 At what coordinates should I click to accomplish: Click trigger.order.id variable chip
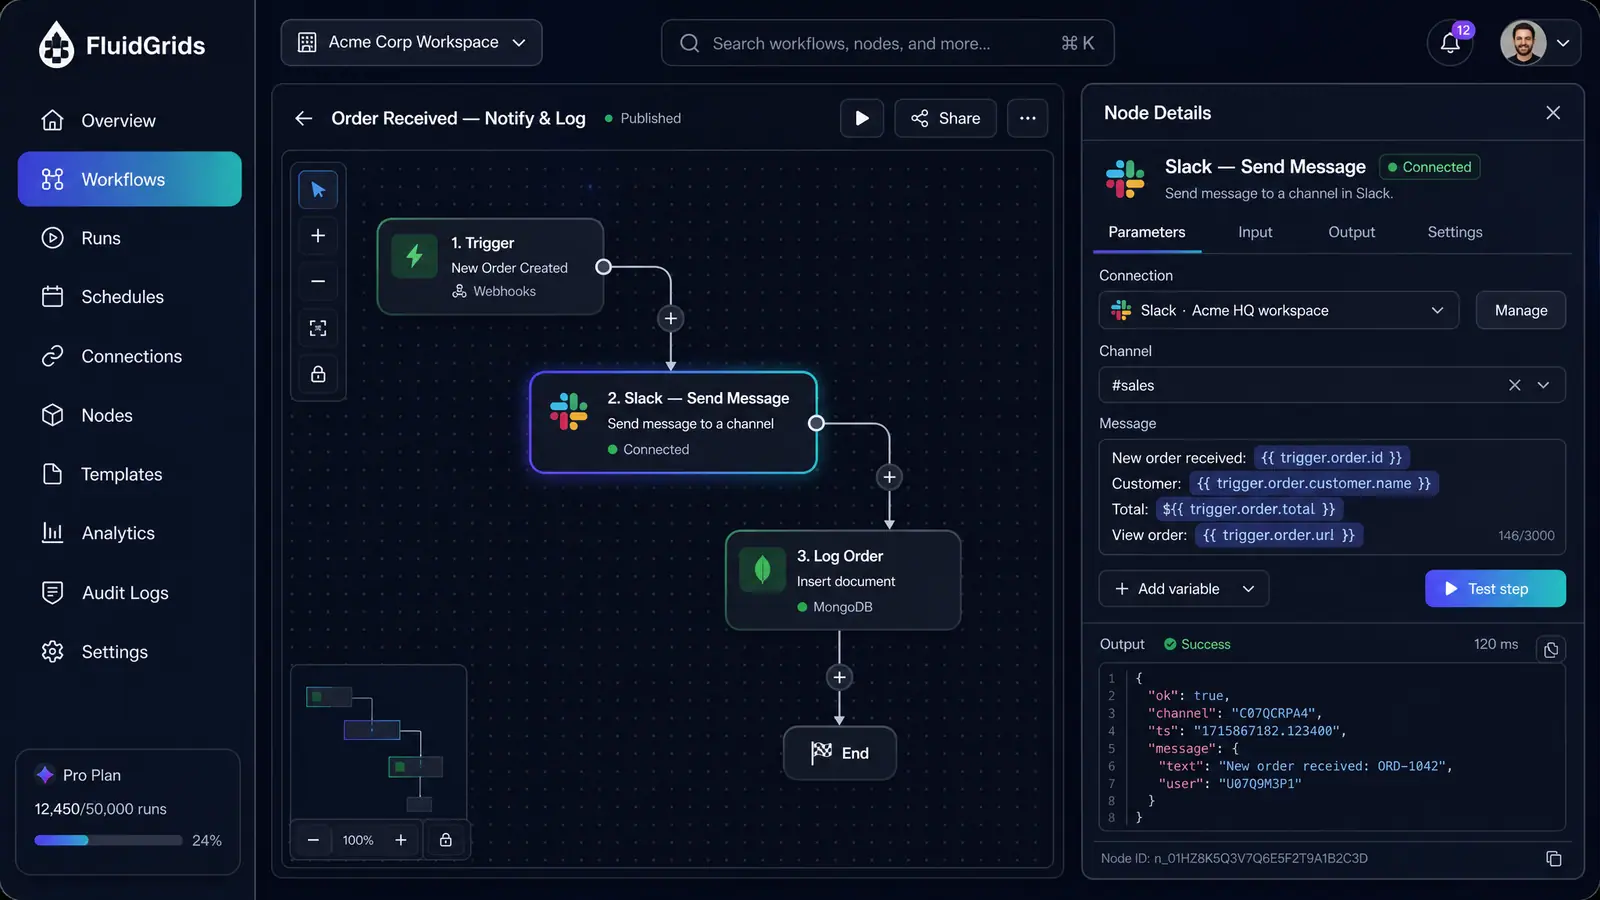(1331, 458)
